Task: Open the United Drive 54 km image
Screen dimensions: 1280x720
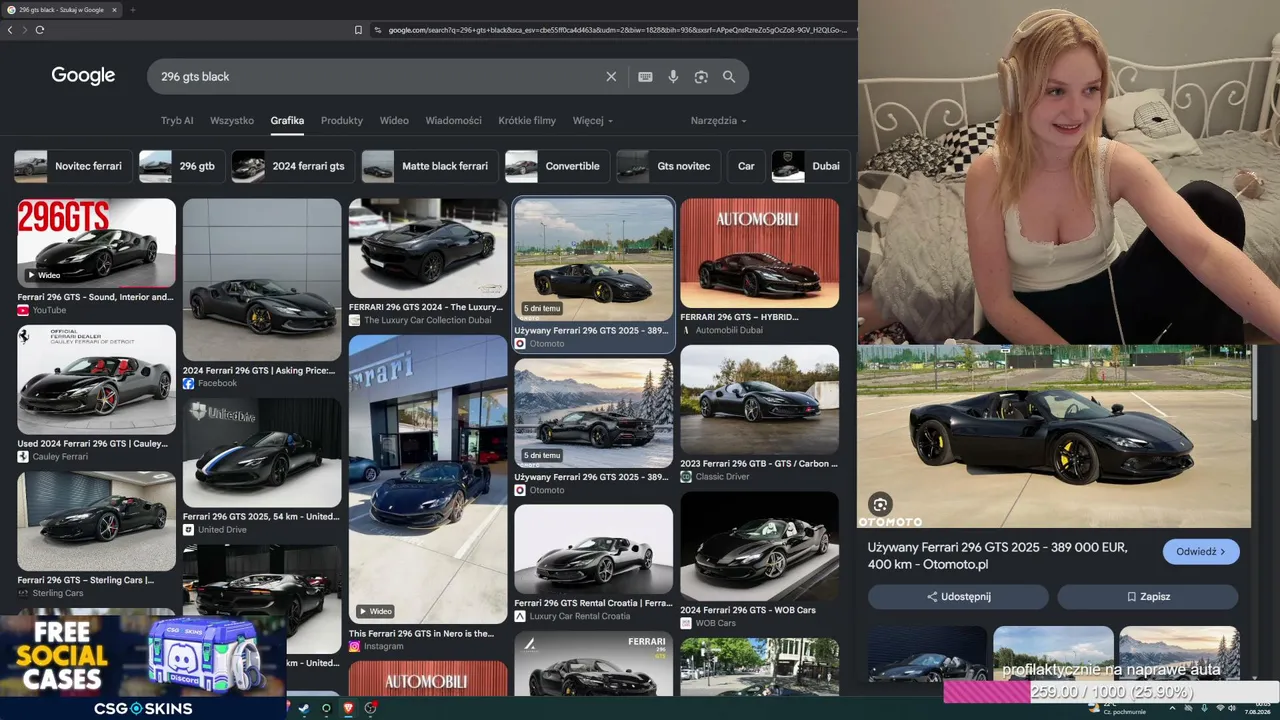Action: 262,453
